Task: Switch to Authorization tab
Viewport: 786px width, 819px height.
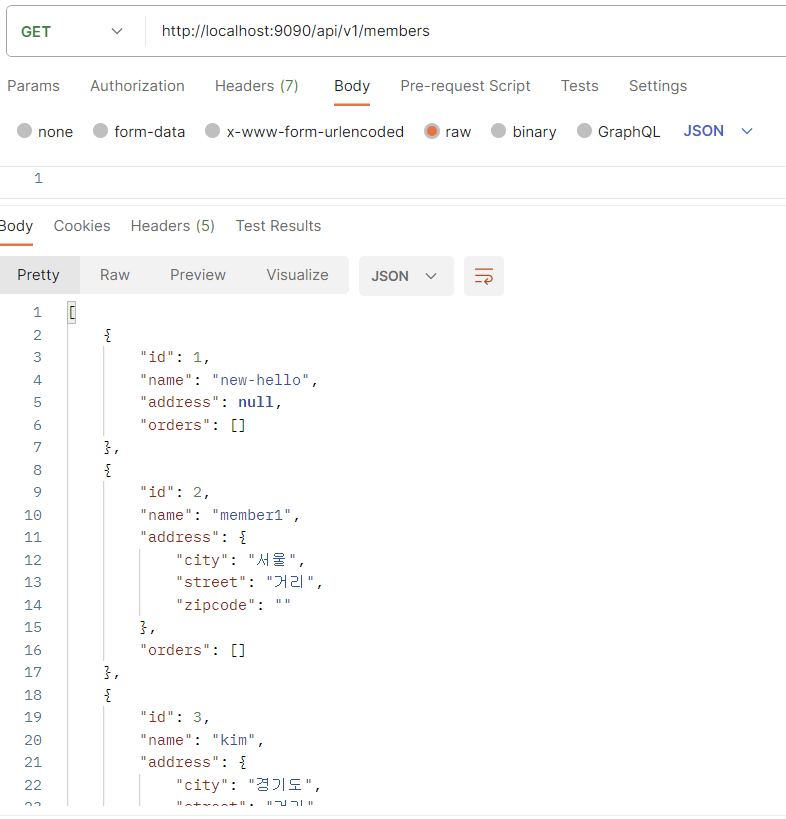Action: (x=137, y=86)
